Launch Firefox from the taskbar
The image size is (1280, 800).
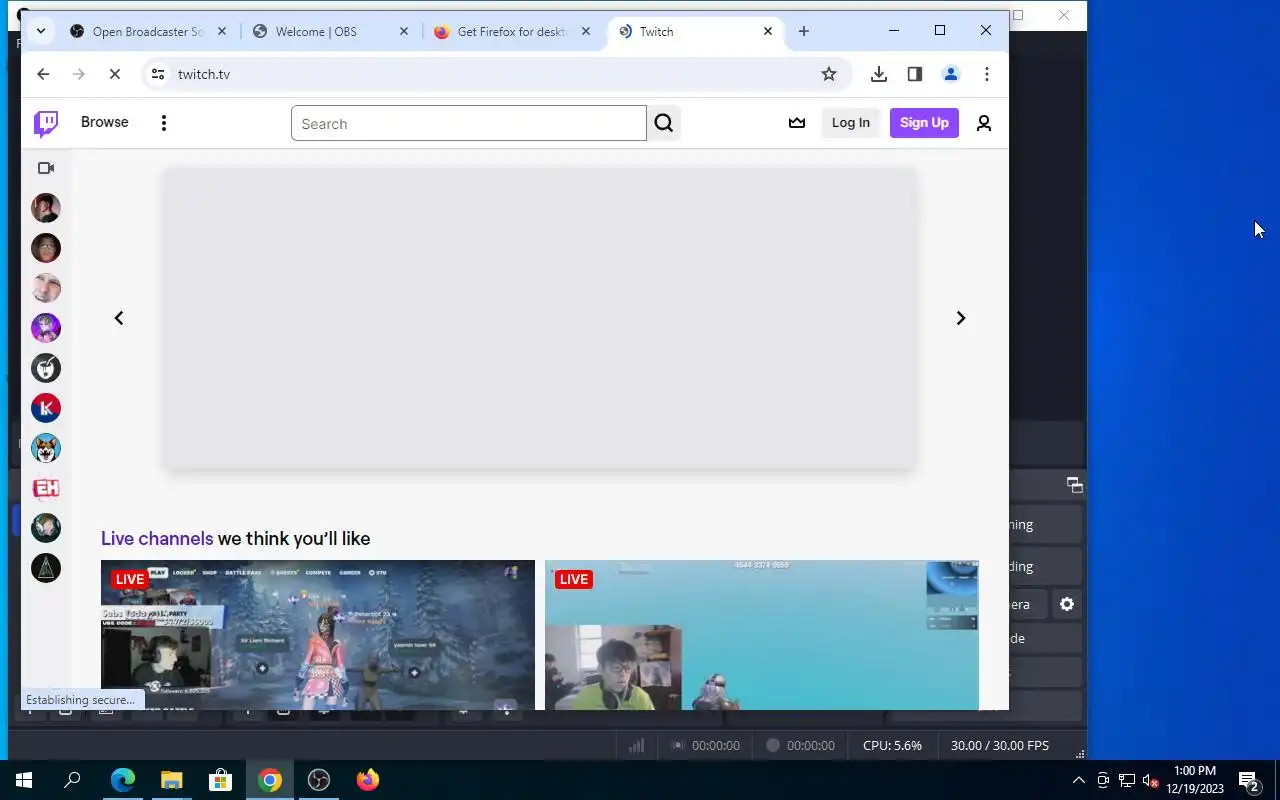point(367,780)
